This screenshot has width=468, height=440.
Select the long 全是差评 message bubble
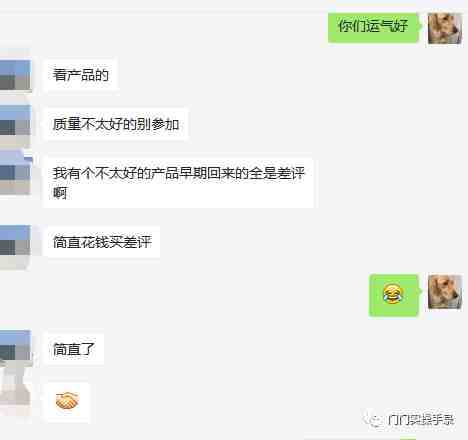179,183
